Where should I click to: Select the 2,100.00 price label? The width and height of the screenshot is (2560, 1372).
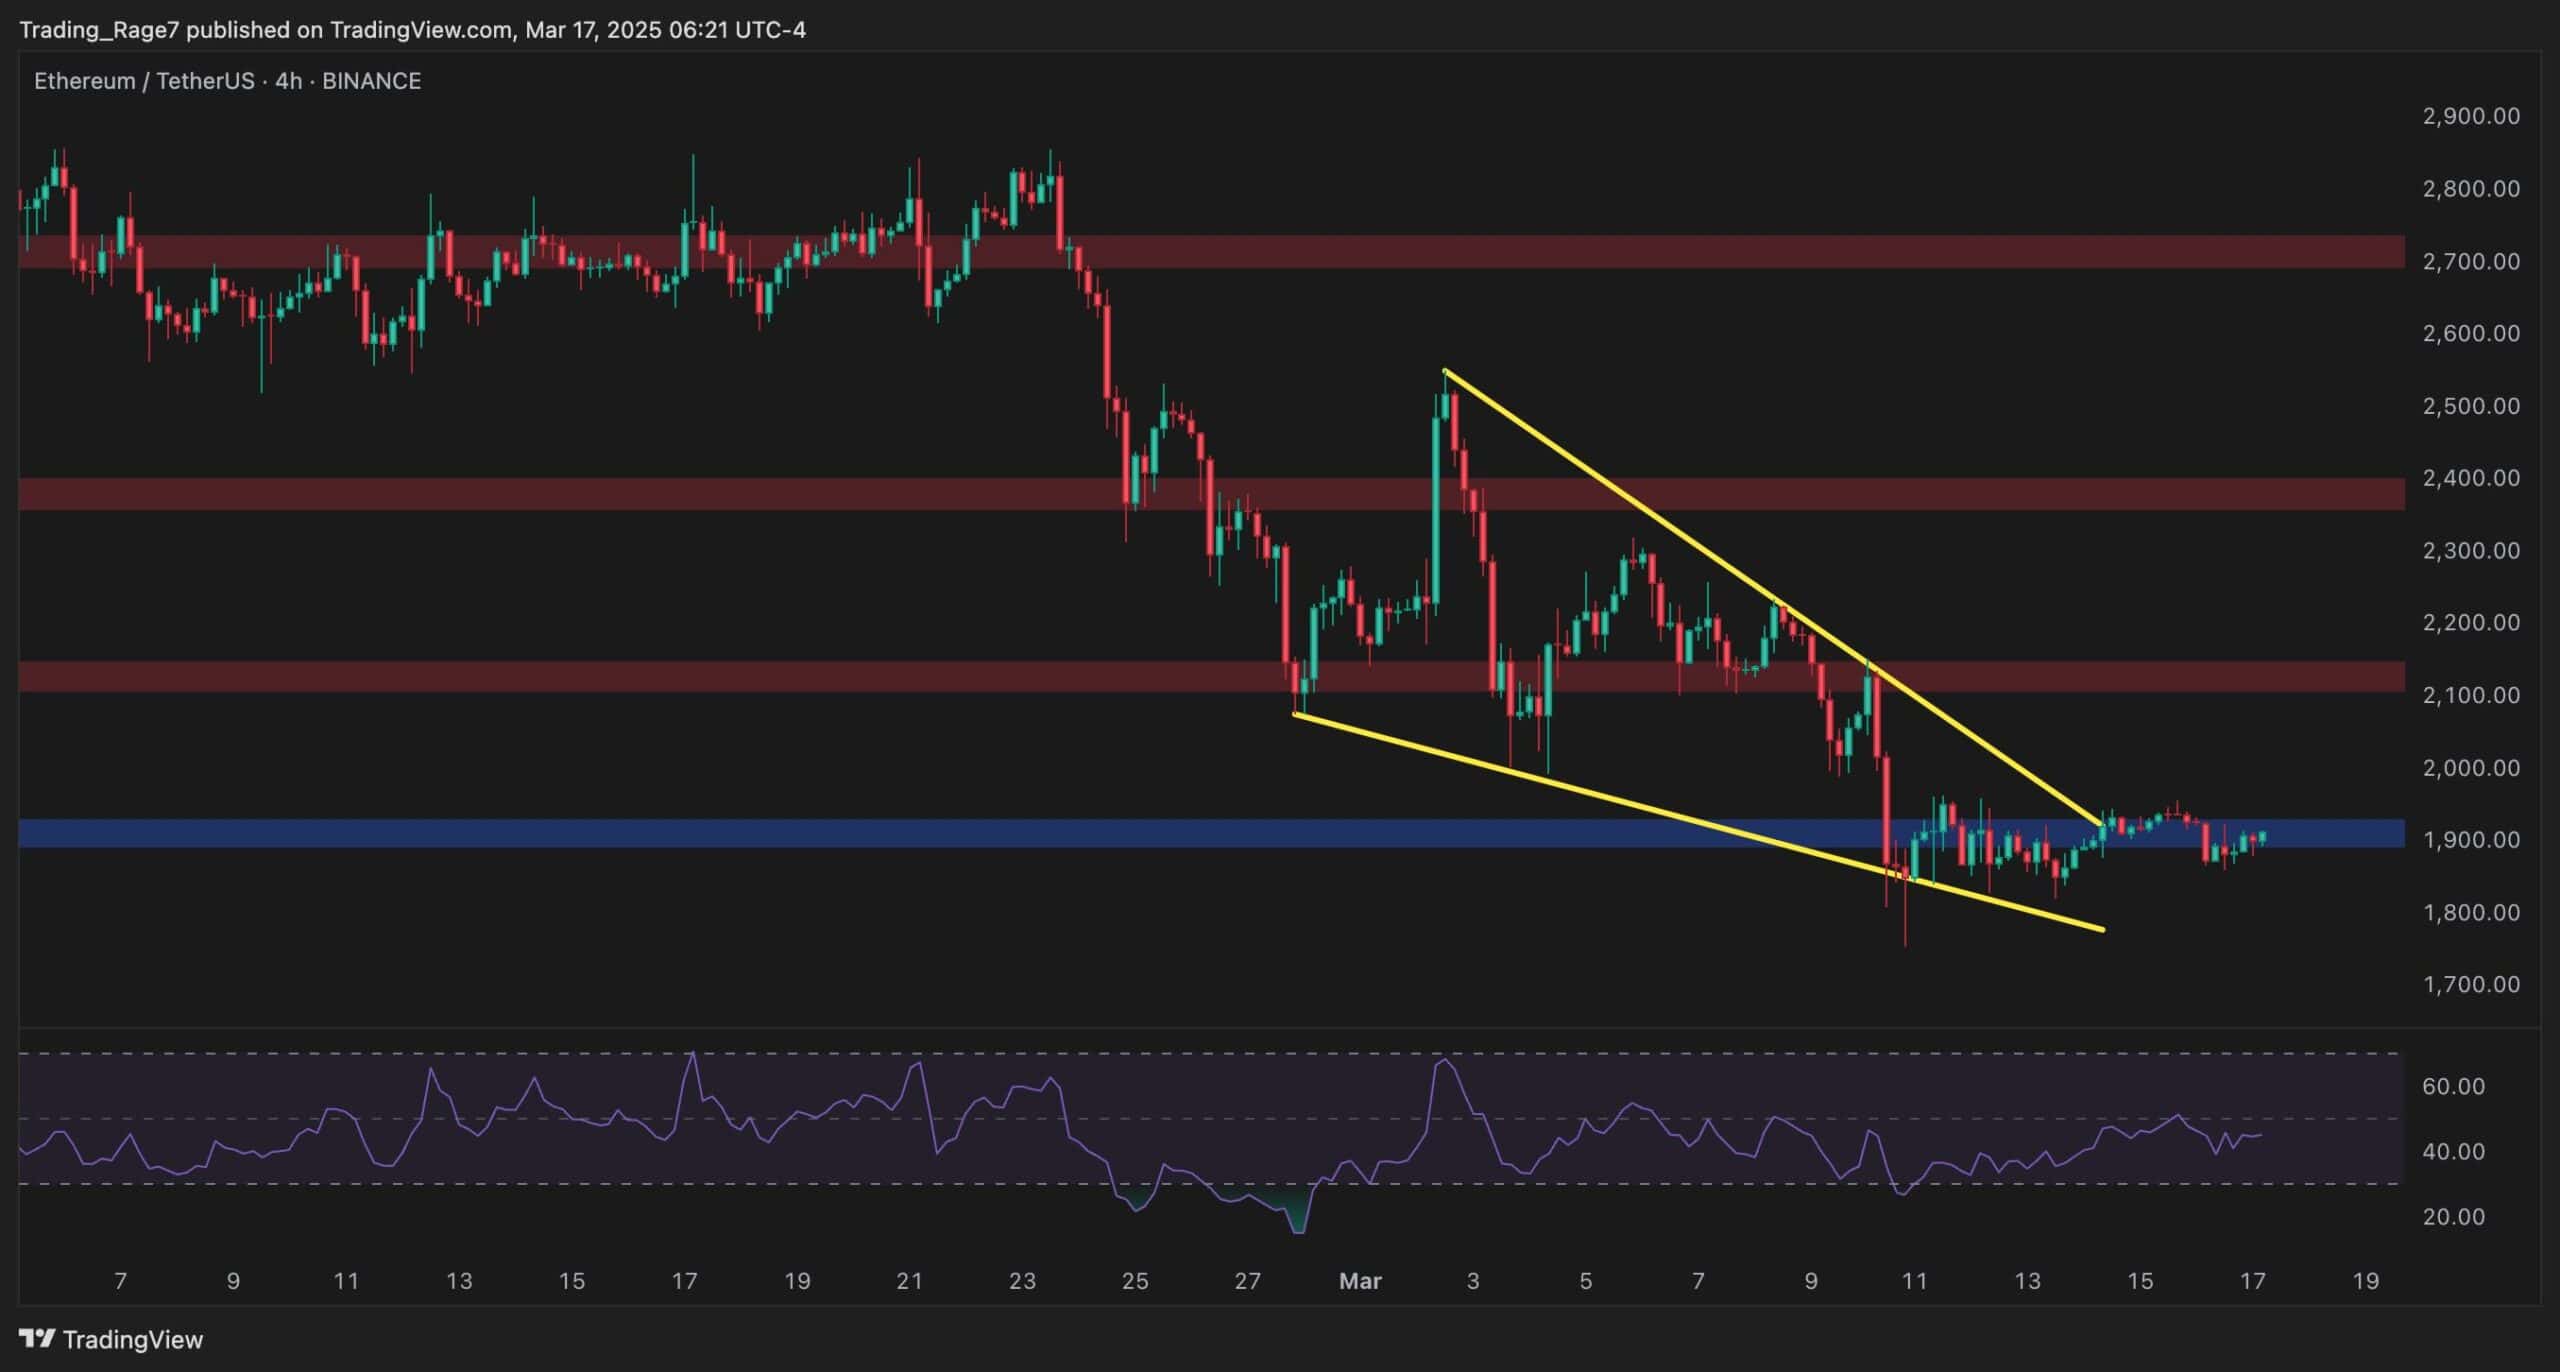pyautogui.click(x=2470, y=694)
